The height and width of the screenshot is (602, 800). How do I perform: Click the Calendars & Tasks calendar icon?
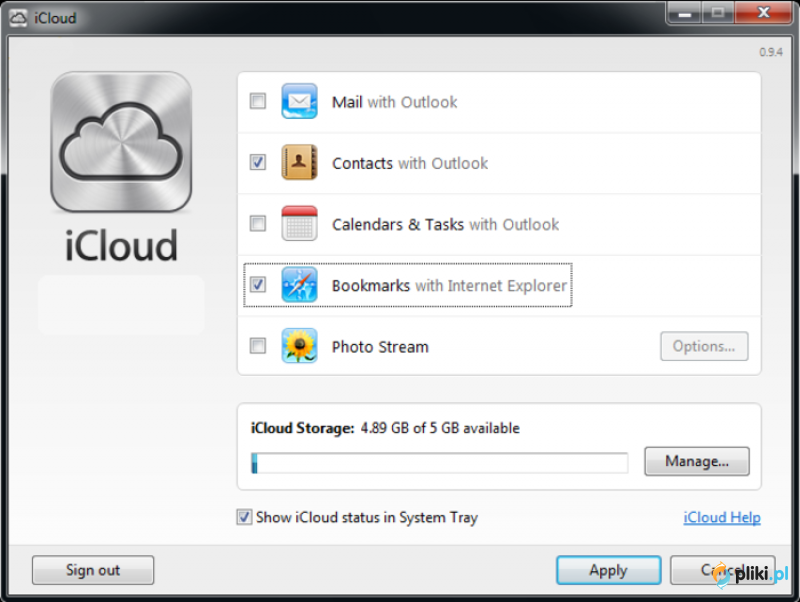click(x=299, y=223)
